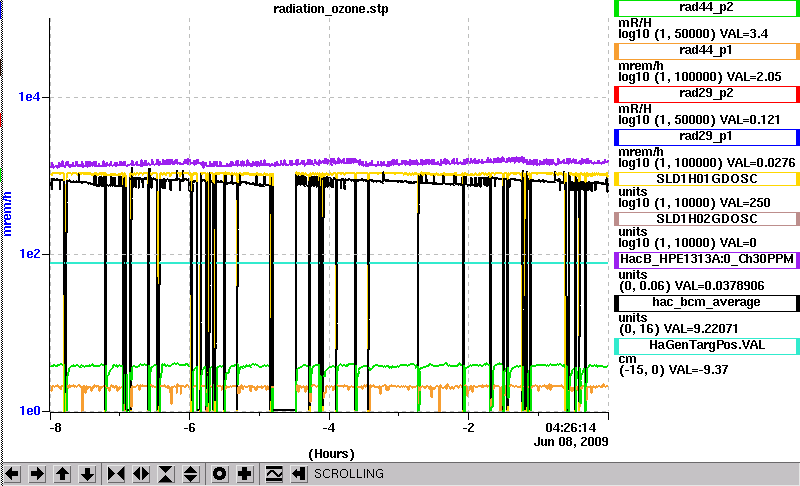The image size is (800, 486).
Task: Click the vertical zoom-out icon
Action: (x=190, y=474)
